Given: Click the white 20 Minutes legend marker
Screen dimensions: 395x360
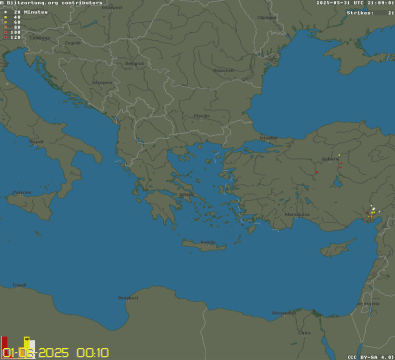Looking at the screenshot, I should [x=5, y=12].
